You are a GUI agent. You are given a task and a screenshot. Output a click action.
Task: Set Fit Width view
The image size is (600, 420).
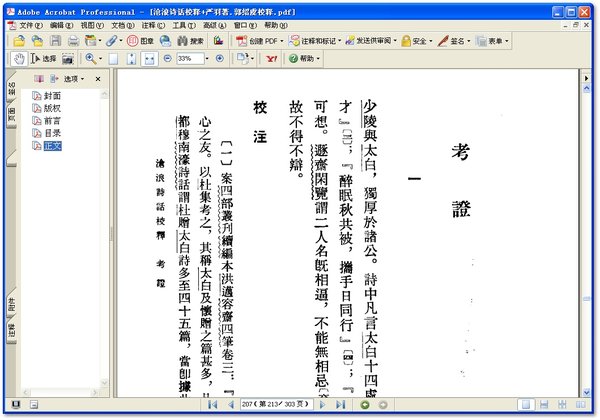149,59
